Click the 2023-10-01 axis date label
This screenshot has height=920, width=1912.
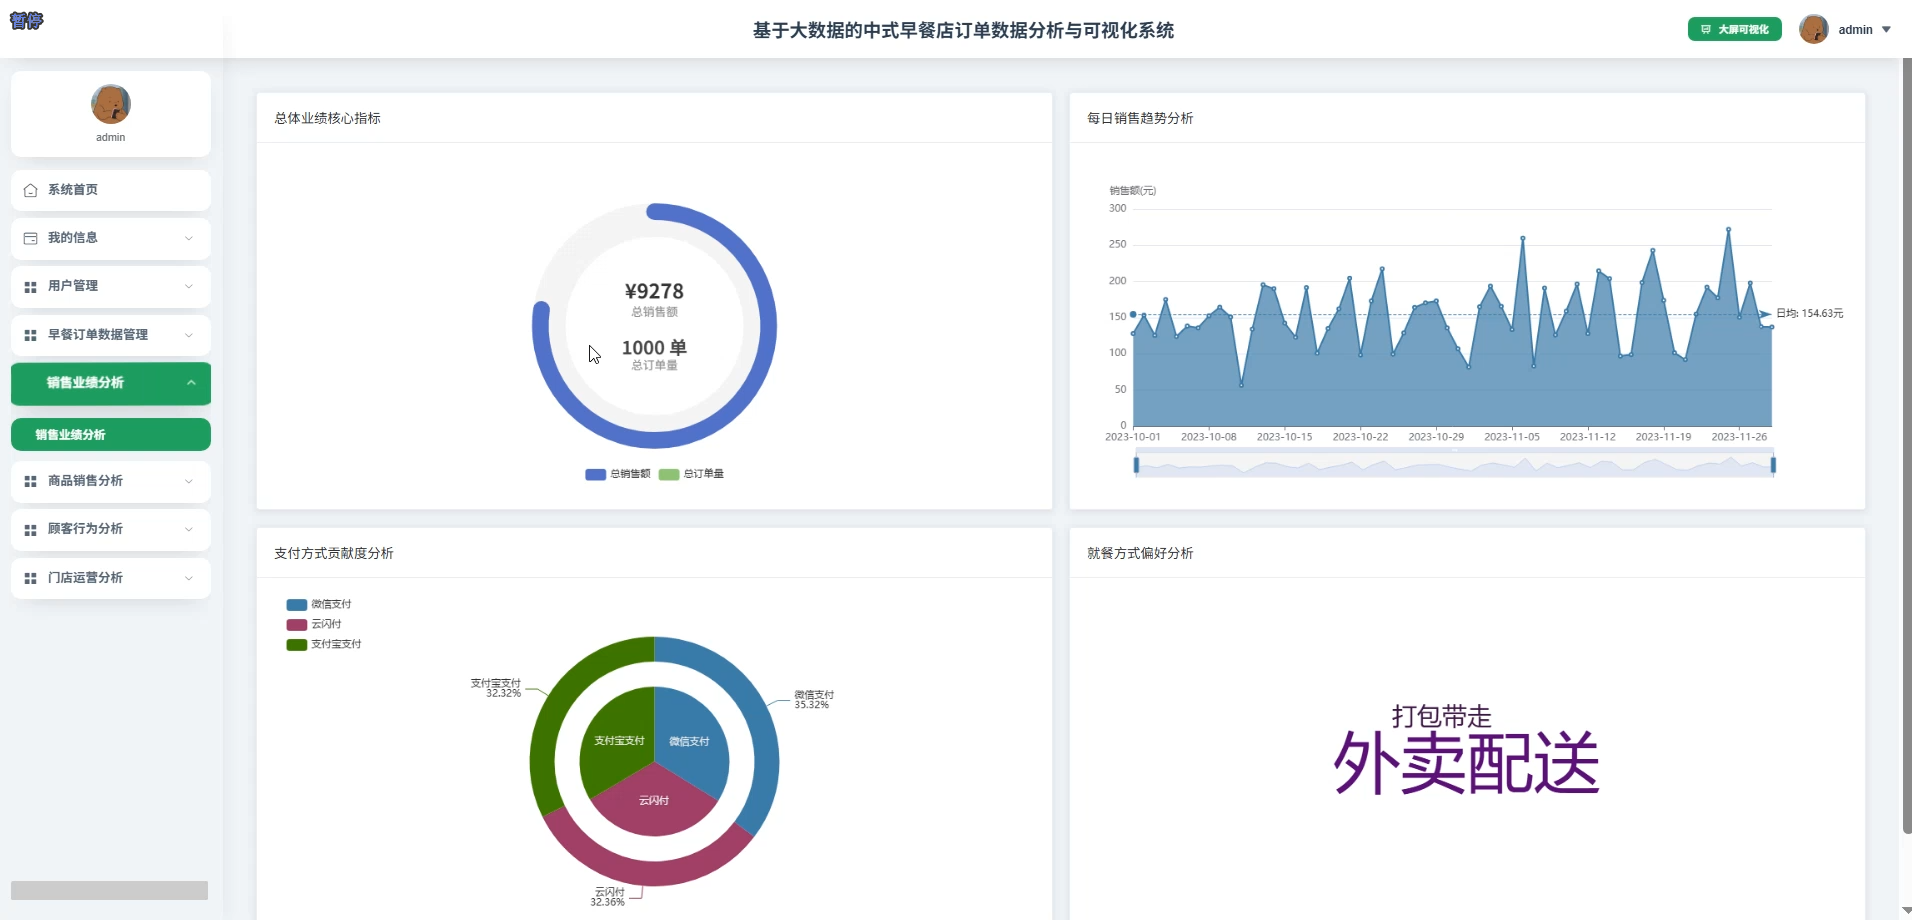[1133, 437]
